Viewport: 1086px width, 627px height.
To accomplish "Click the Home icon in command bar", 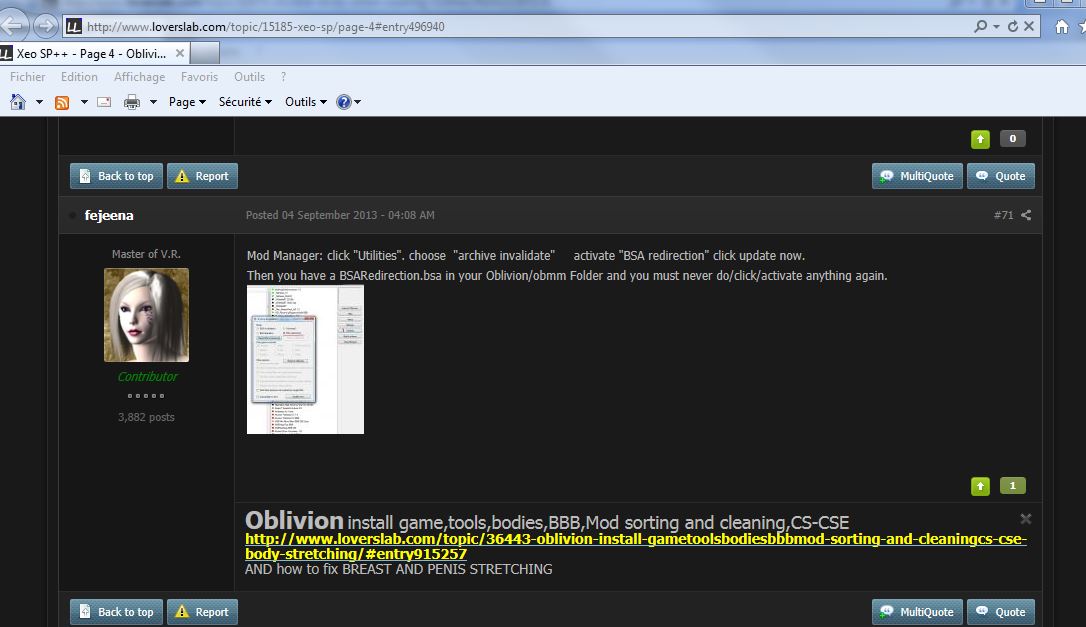I will [x=17, y=102].
